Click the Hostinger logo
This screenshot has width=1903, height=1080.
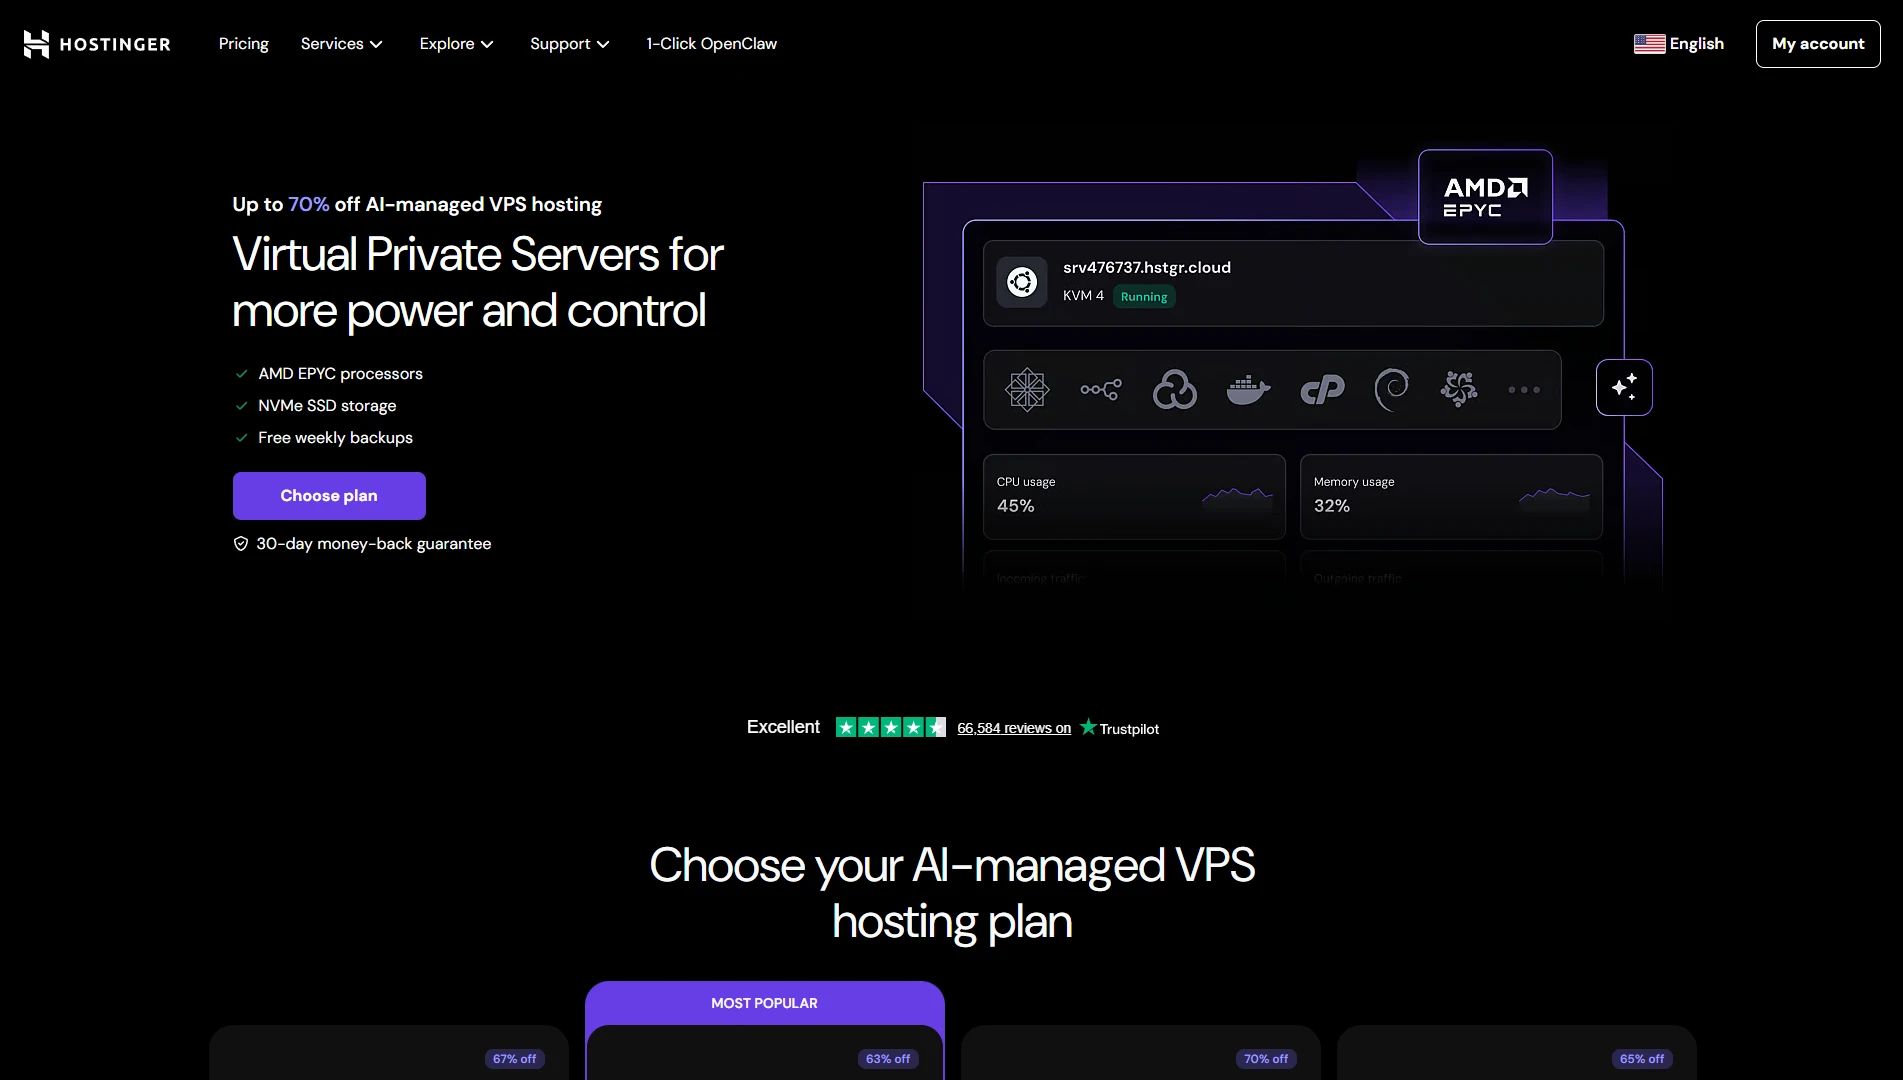[97, 44]
